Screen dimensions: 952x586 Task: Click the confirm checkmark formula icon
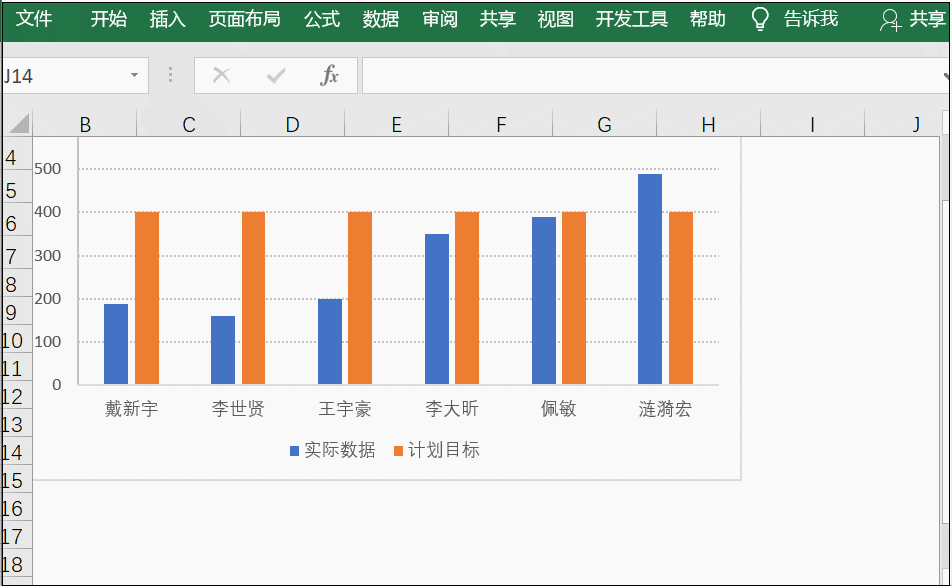[276, 75]
